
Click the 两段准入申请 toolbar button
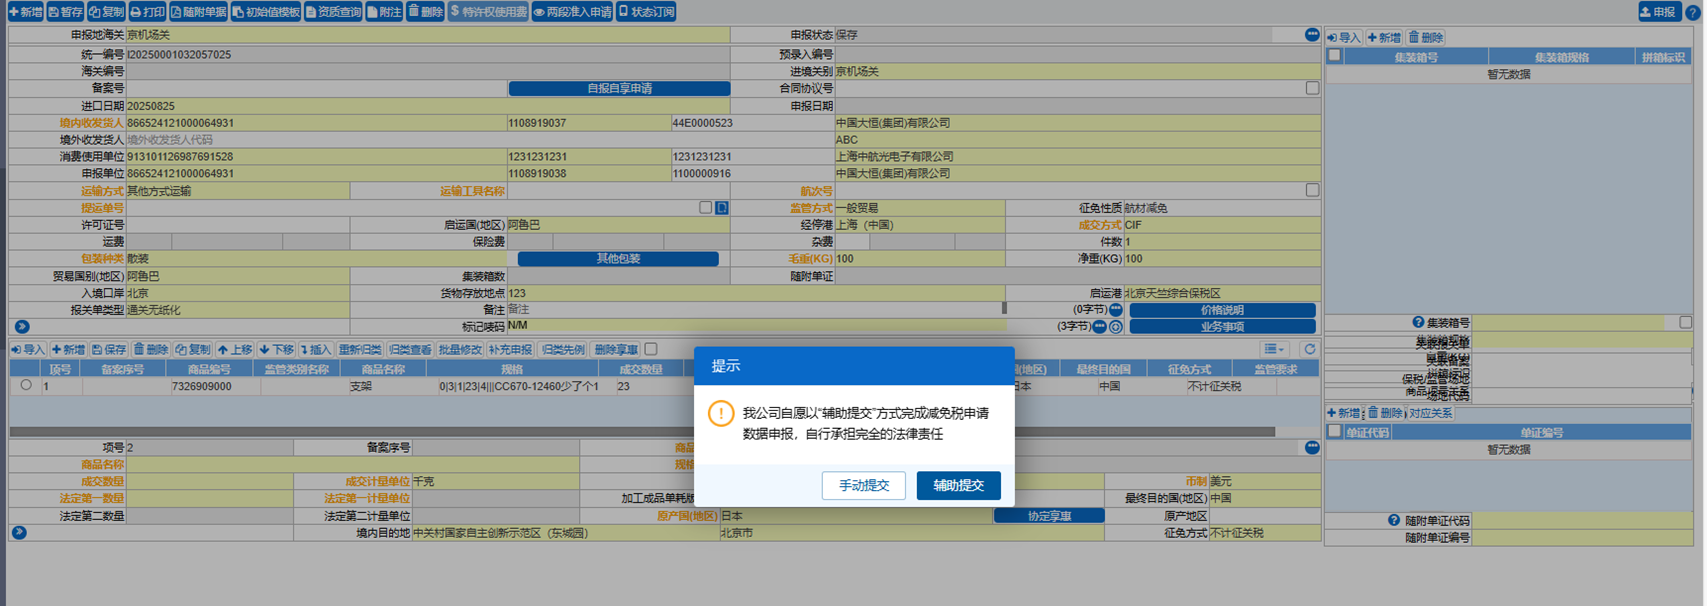point(572,12)
